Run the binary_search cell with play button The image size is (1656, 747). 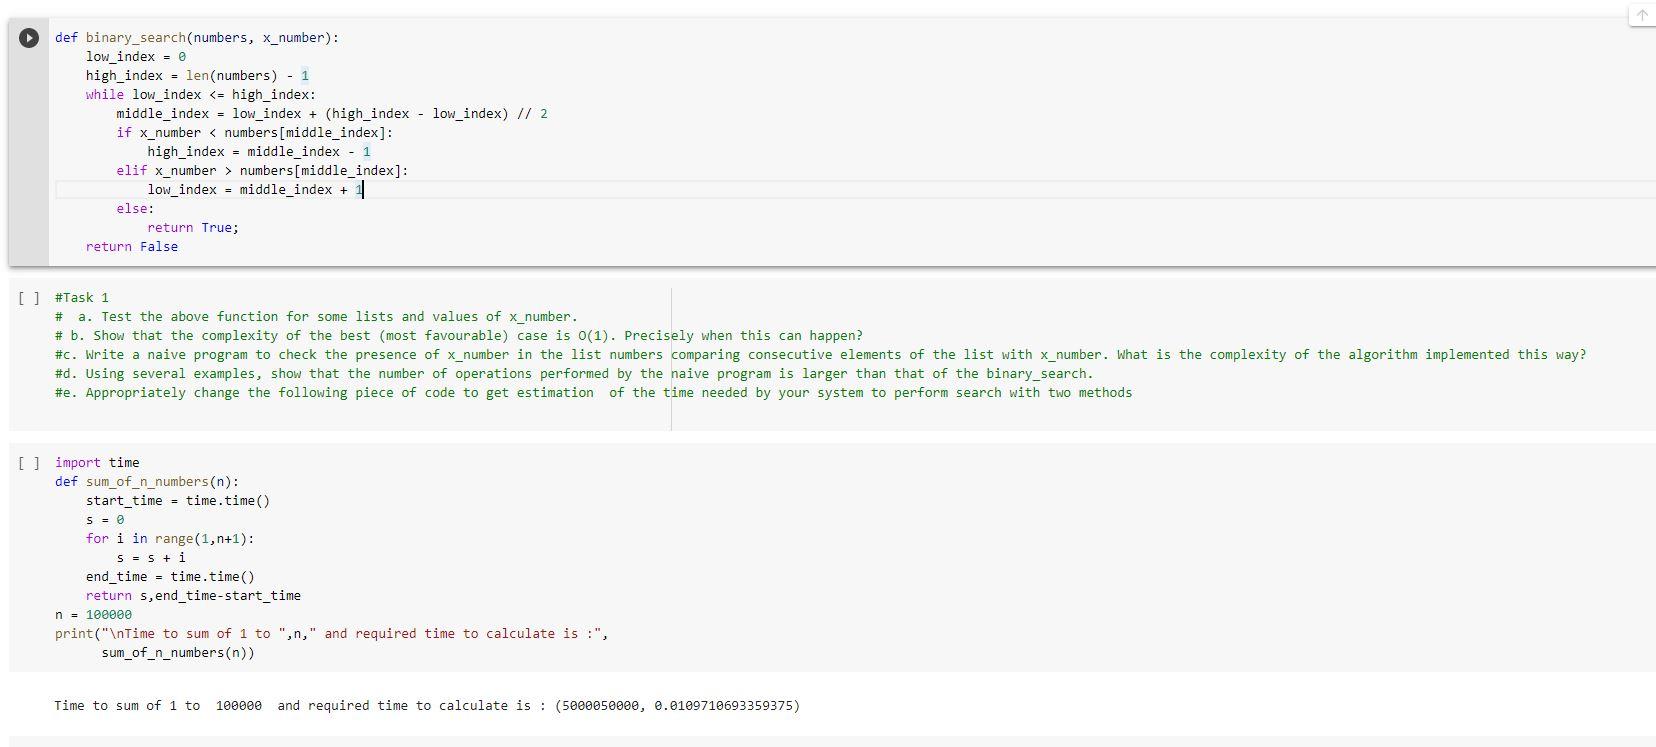29,38
